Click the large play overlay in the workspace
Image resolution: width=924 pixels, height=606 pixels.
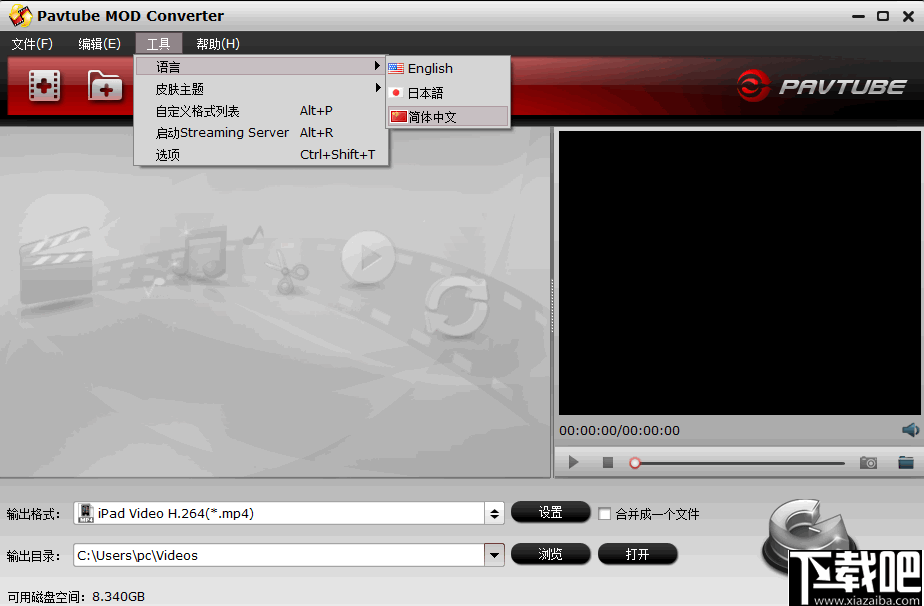(368, 257)
